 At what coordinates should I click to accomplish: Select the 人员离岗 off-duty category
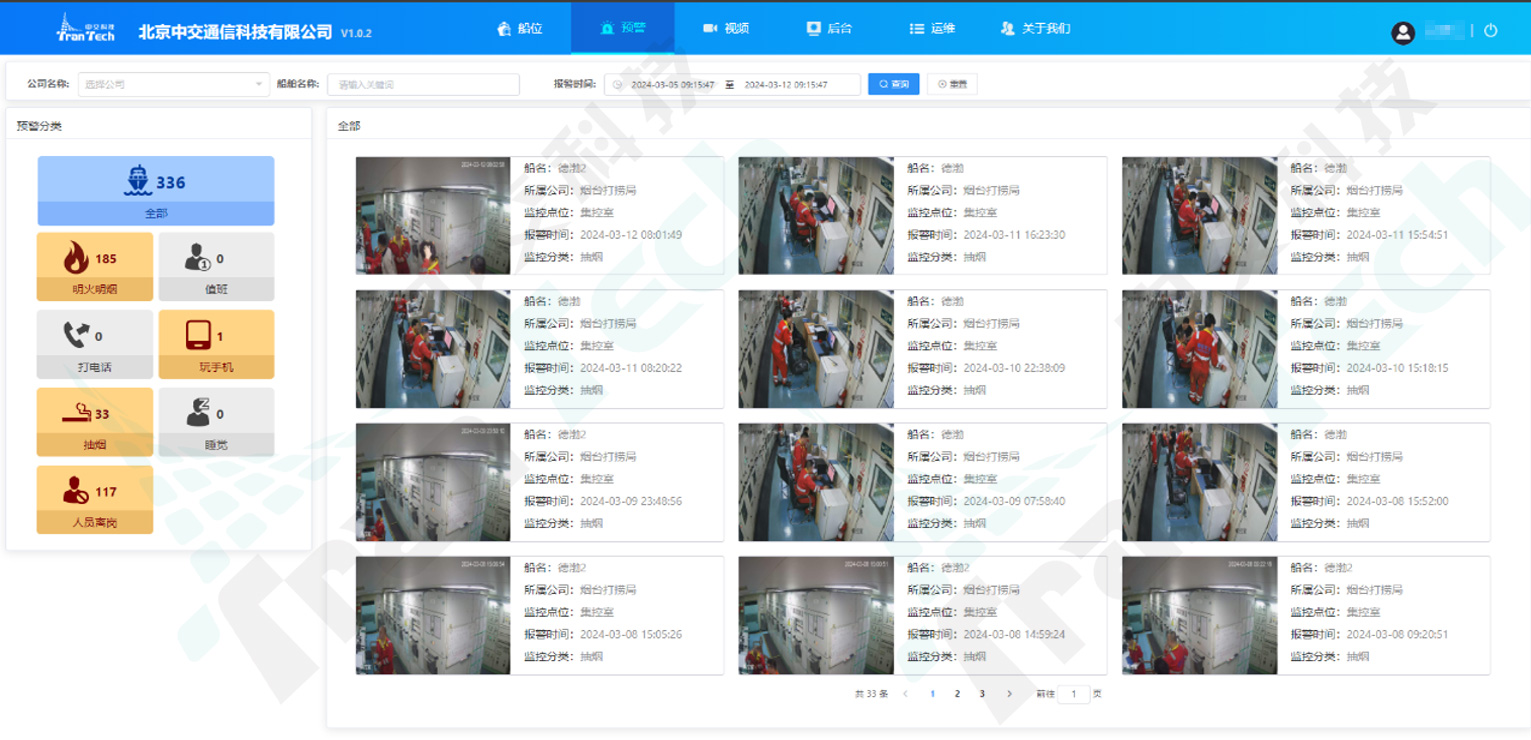95,499
